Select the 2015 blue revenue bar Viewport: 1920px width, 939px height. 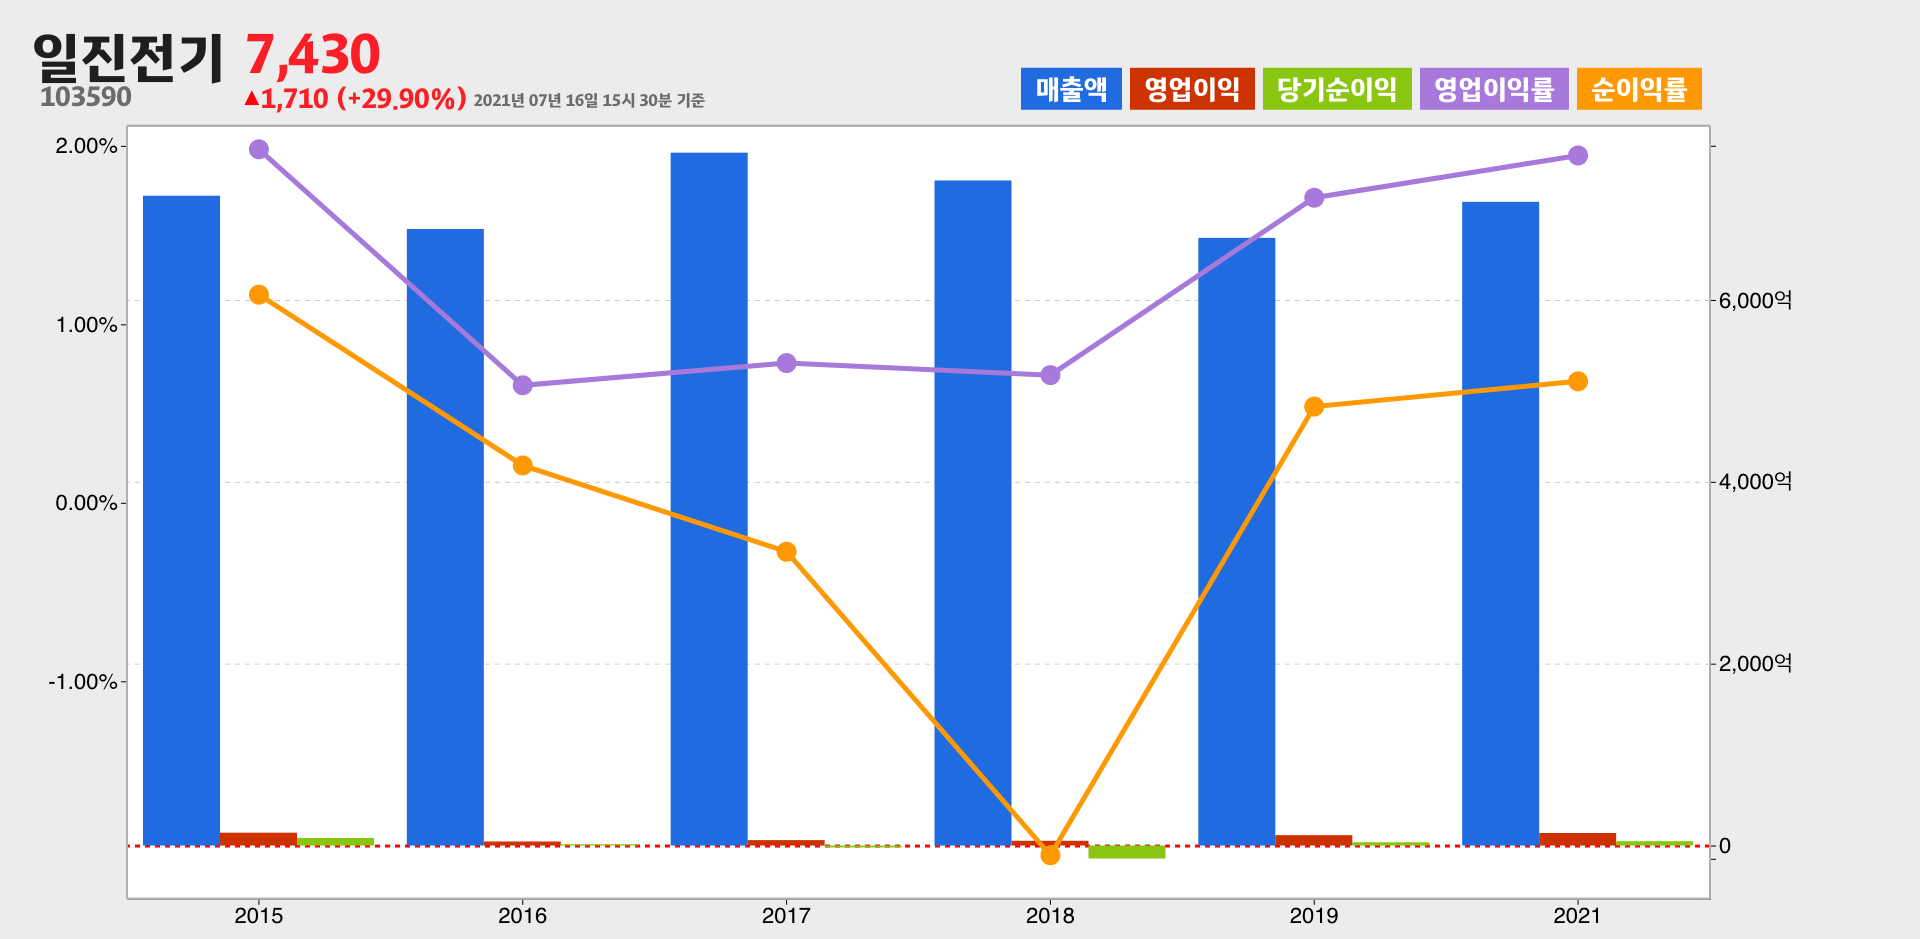pyautogui.click(x=181, y=521)
